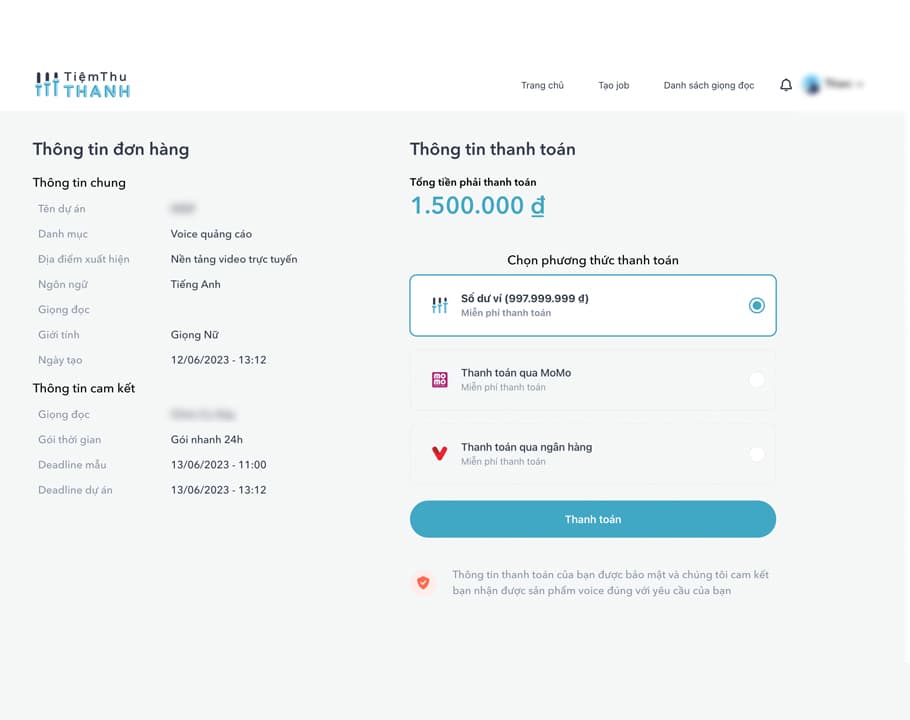Image resolution: width=910 pixels, height=720 pixels.
Task: Open Danh sách giọng đọc
Action: (709, 85)
